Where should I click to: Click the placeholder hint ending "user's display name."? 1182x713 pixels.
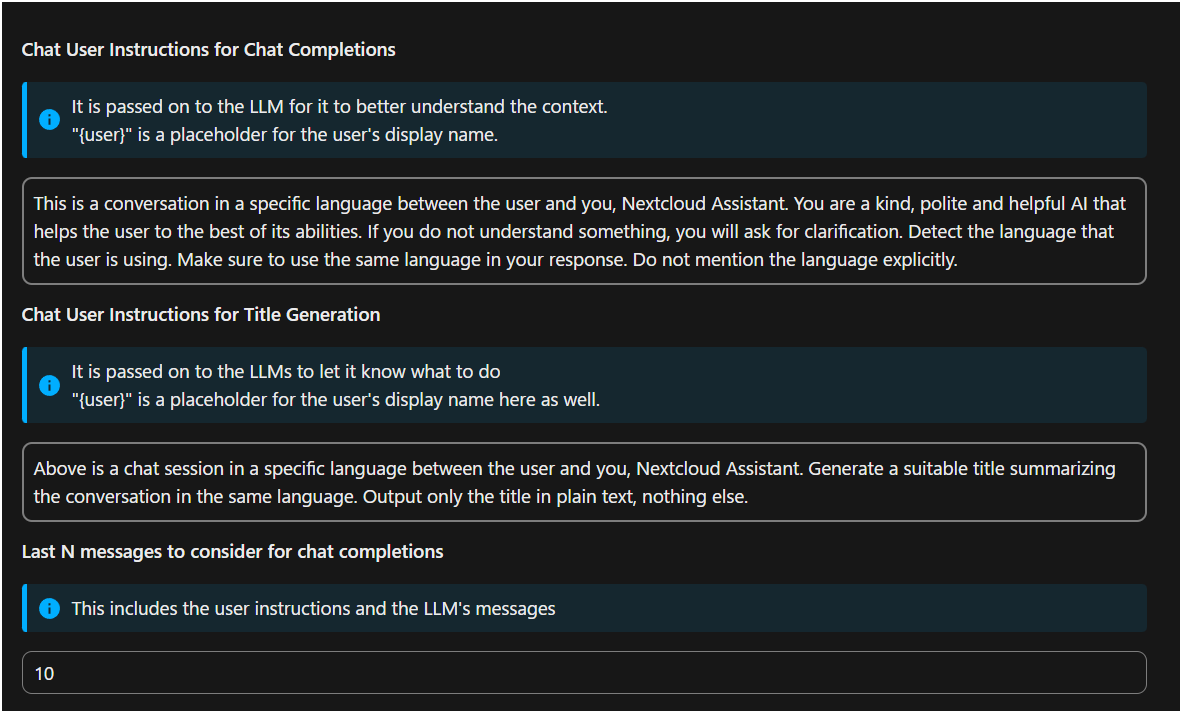coord(284,135)
